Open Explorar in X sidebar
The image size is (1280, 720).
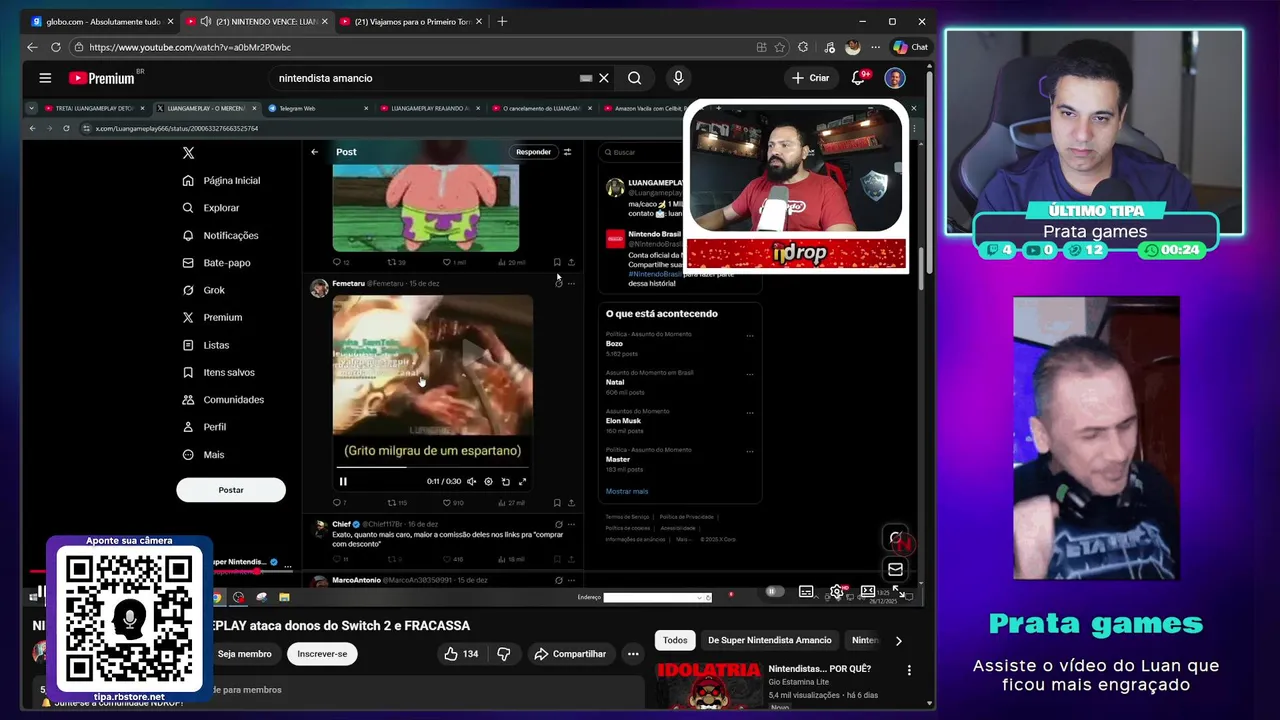[211, 208]
